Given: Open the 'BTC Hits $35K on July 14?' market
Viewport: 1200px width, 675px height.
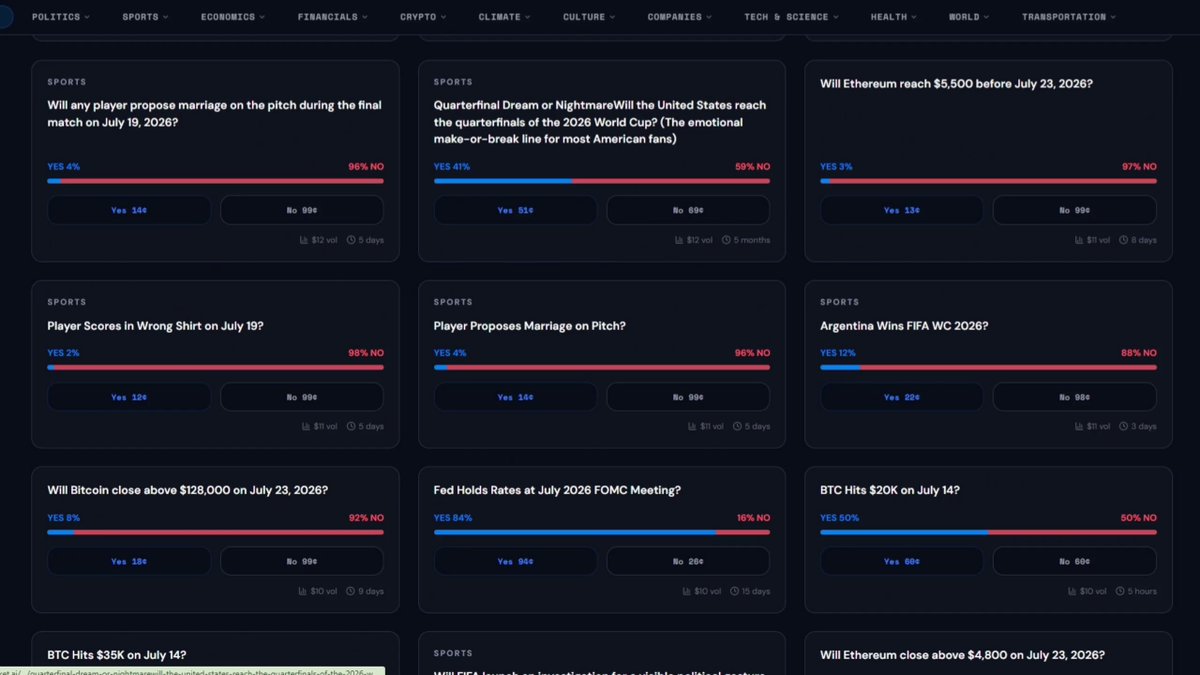Looking at the screenshot, I should (116, 655).
